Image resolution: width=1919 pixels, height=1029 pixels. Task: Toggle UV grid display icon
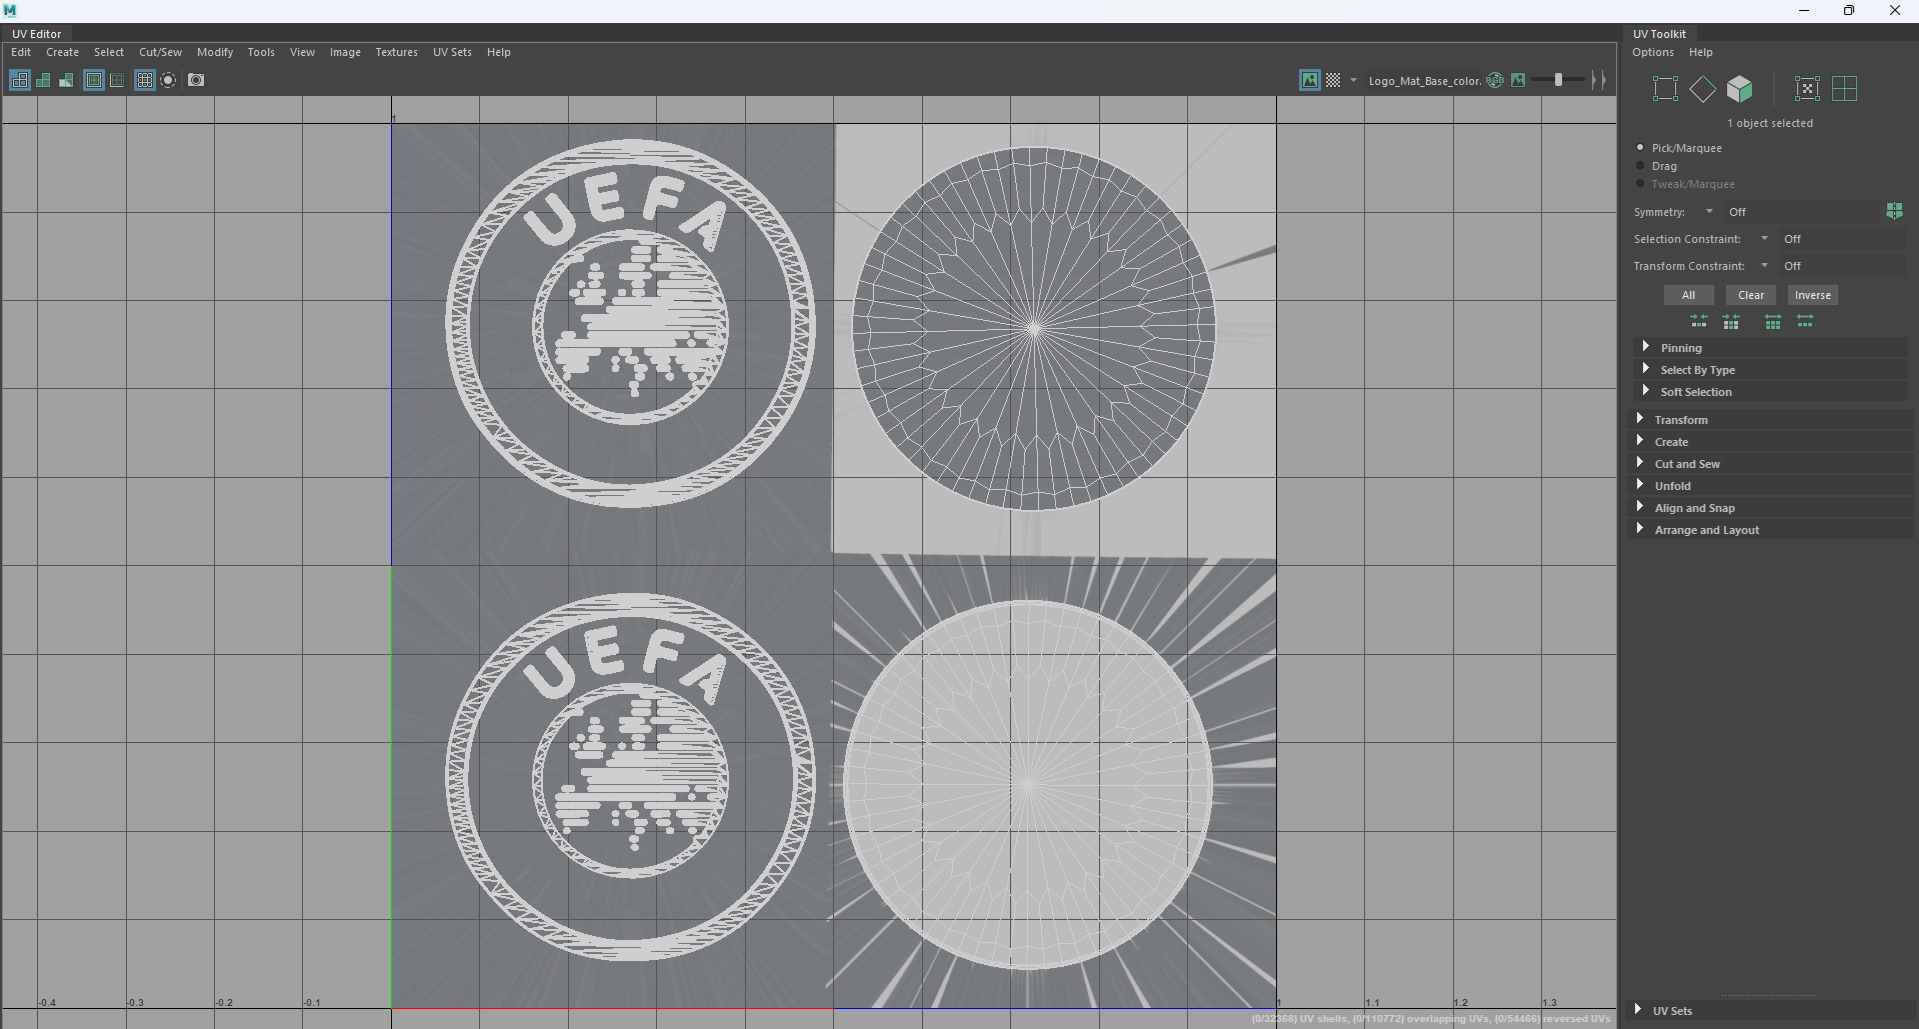[145, 80]
